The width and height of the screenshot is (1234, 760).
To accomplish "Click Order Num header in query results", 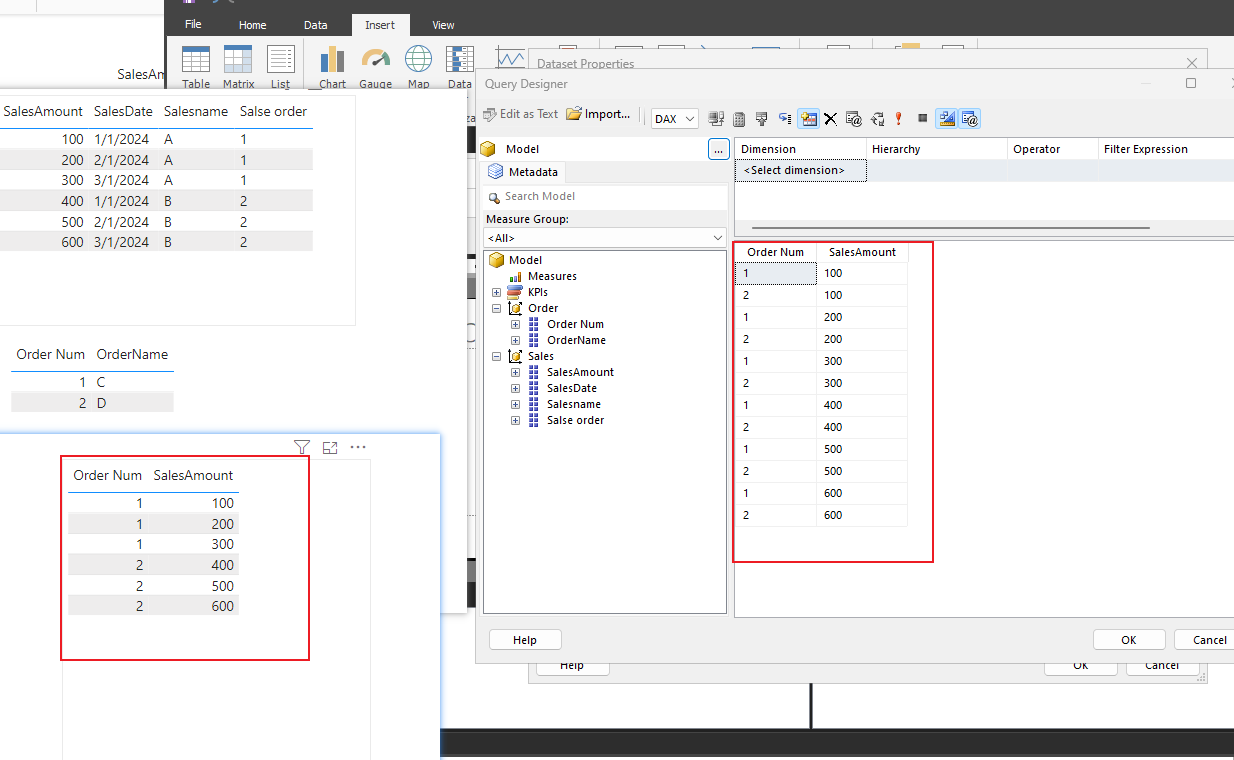I will (x=775, y=252).
